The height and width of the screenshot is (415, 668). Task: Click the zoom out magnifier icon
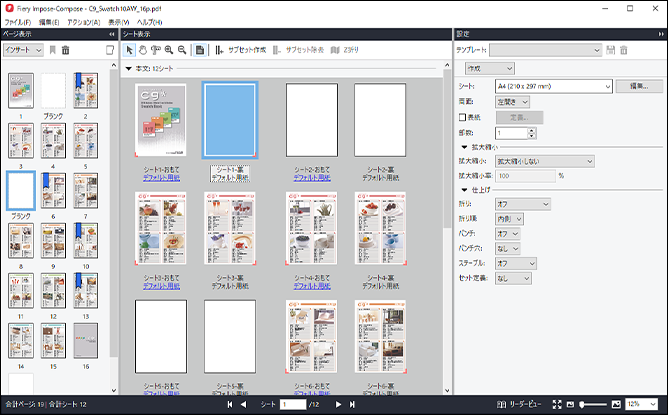pos(182,50)
